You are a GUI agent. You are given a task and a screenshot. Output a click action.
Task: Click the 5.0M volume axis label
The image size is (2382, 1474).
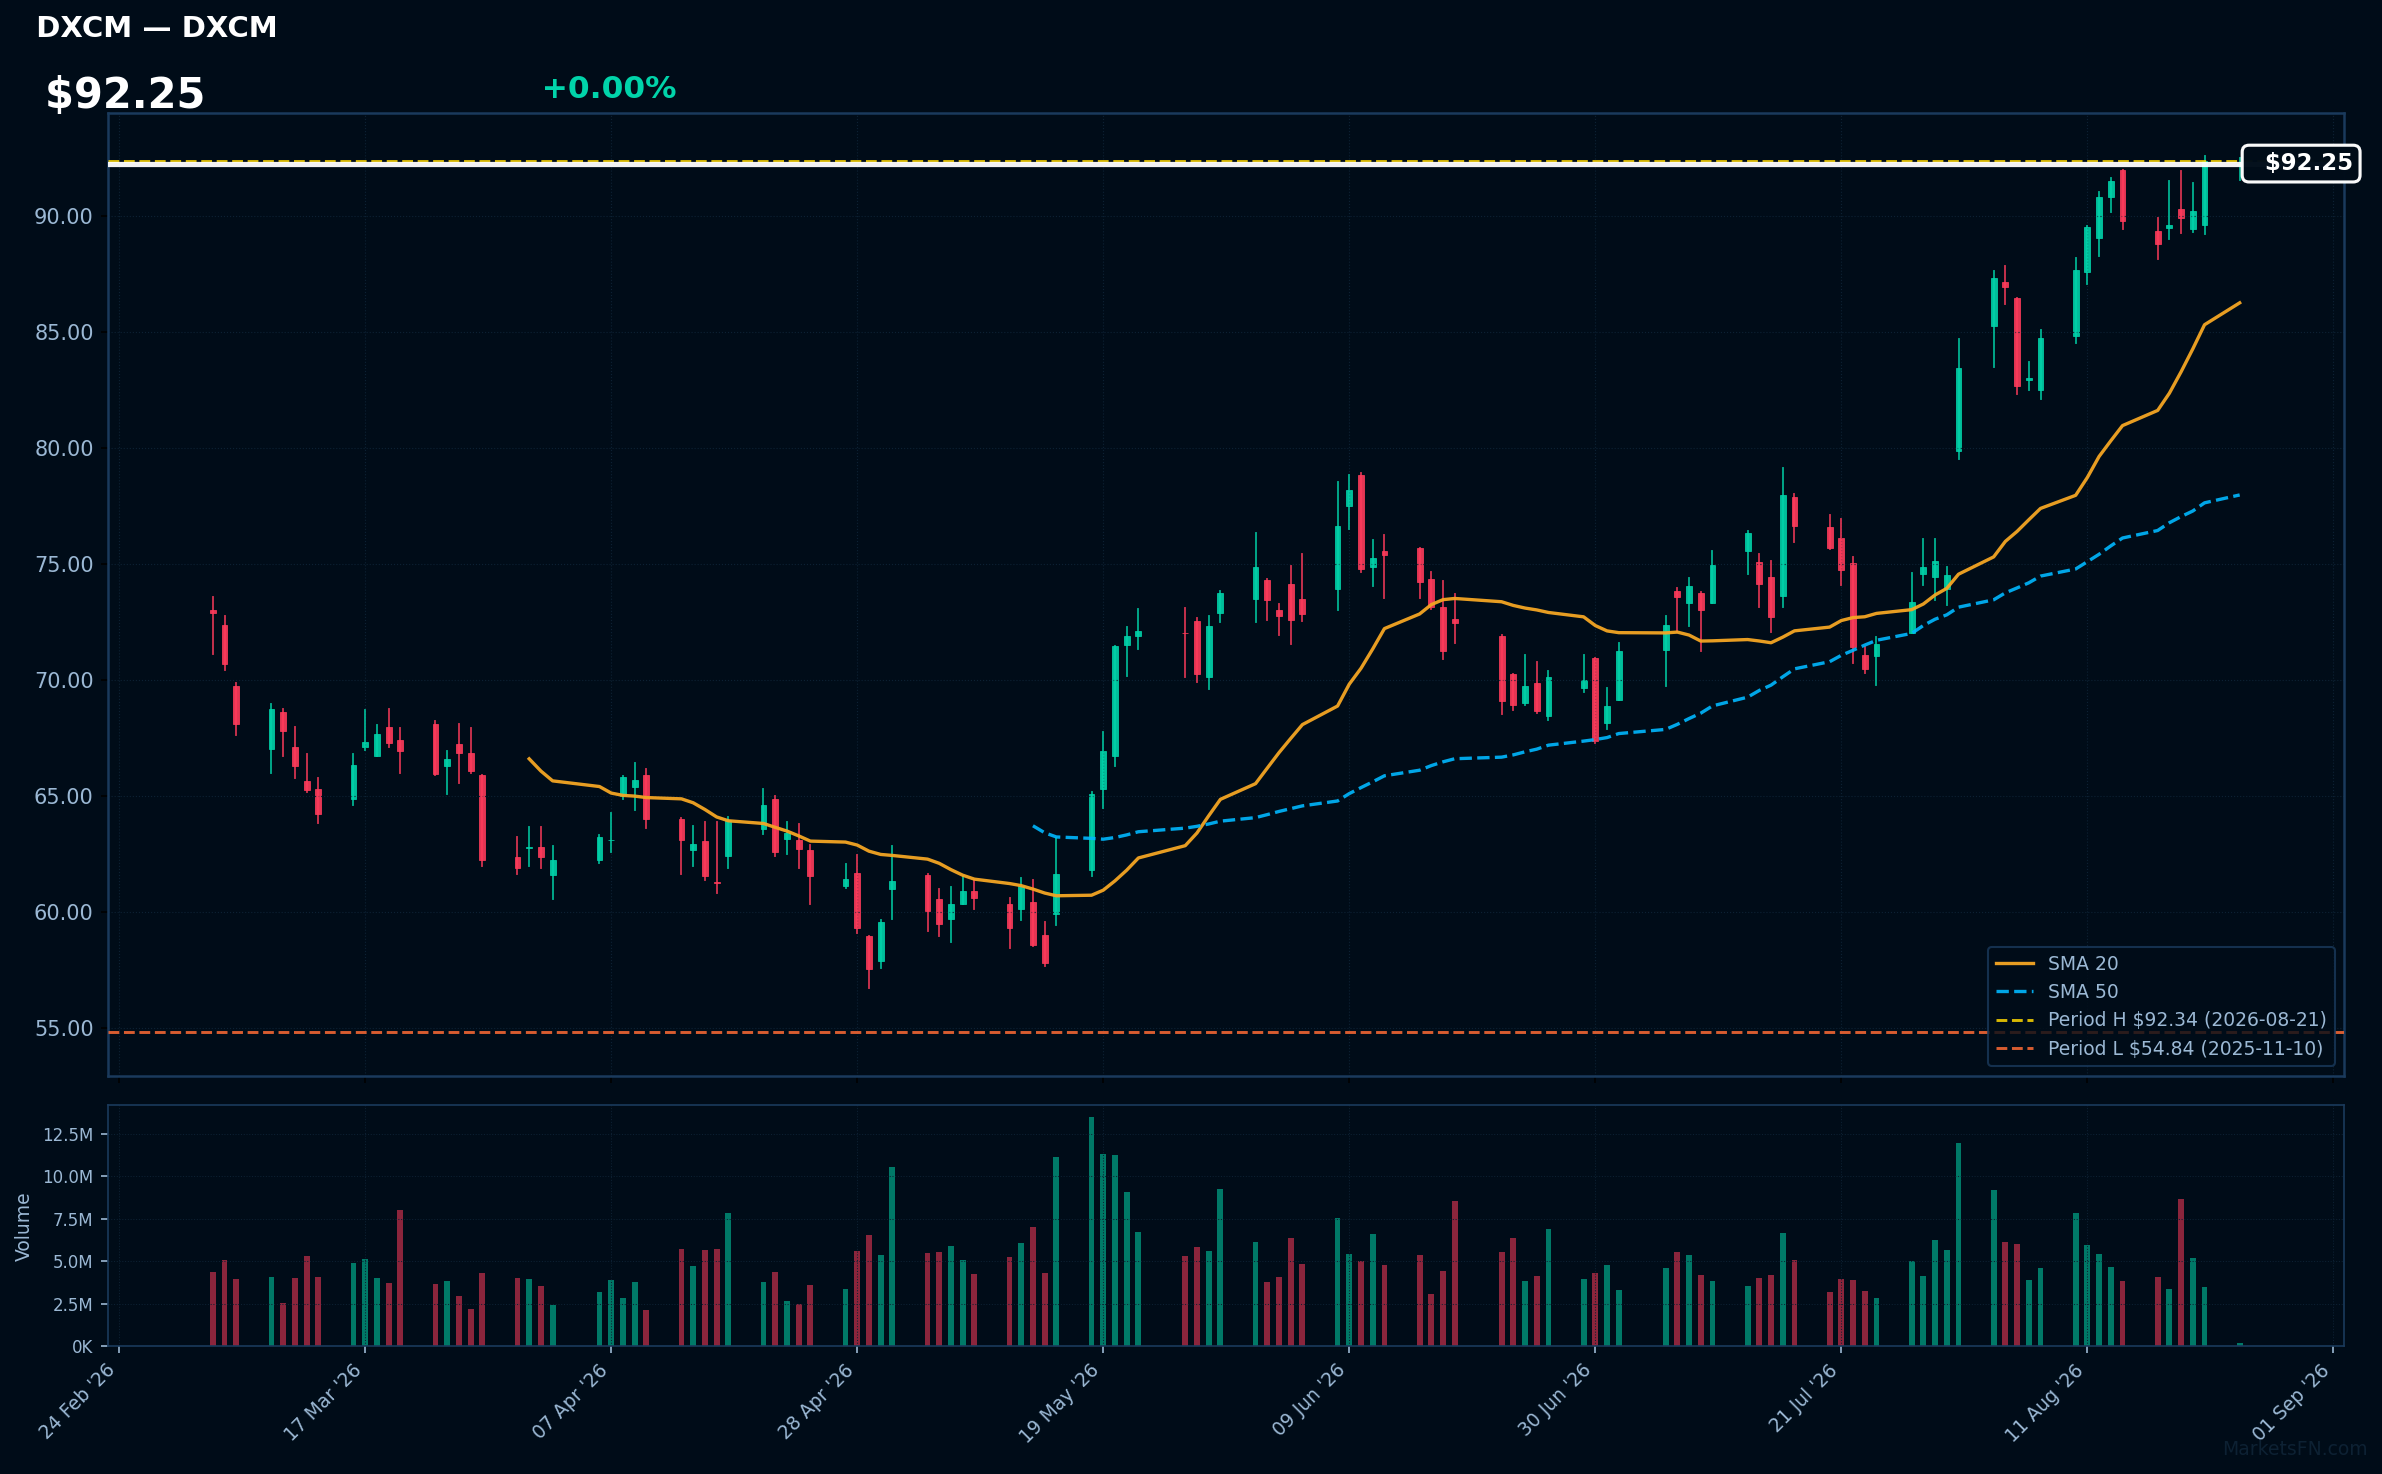73,1262
